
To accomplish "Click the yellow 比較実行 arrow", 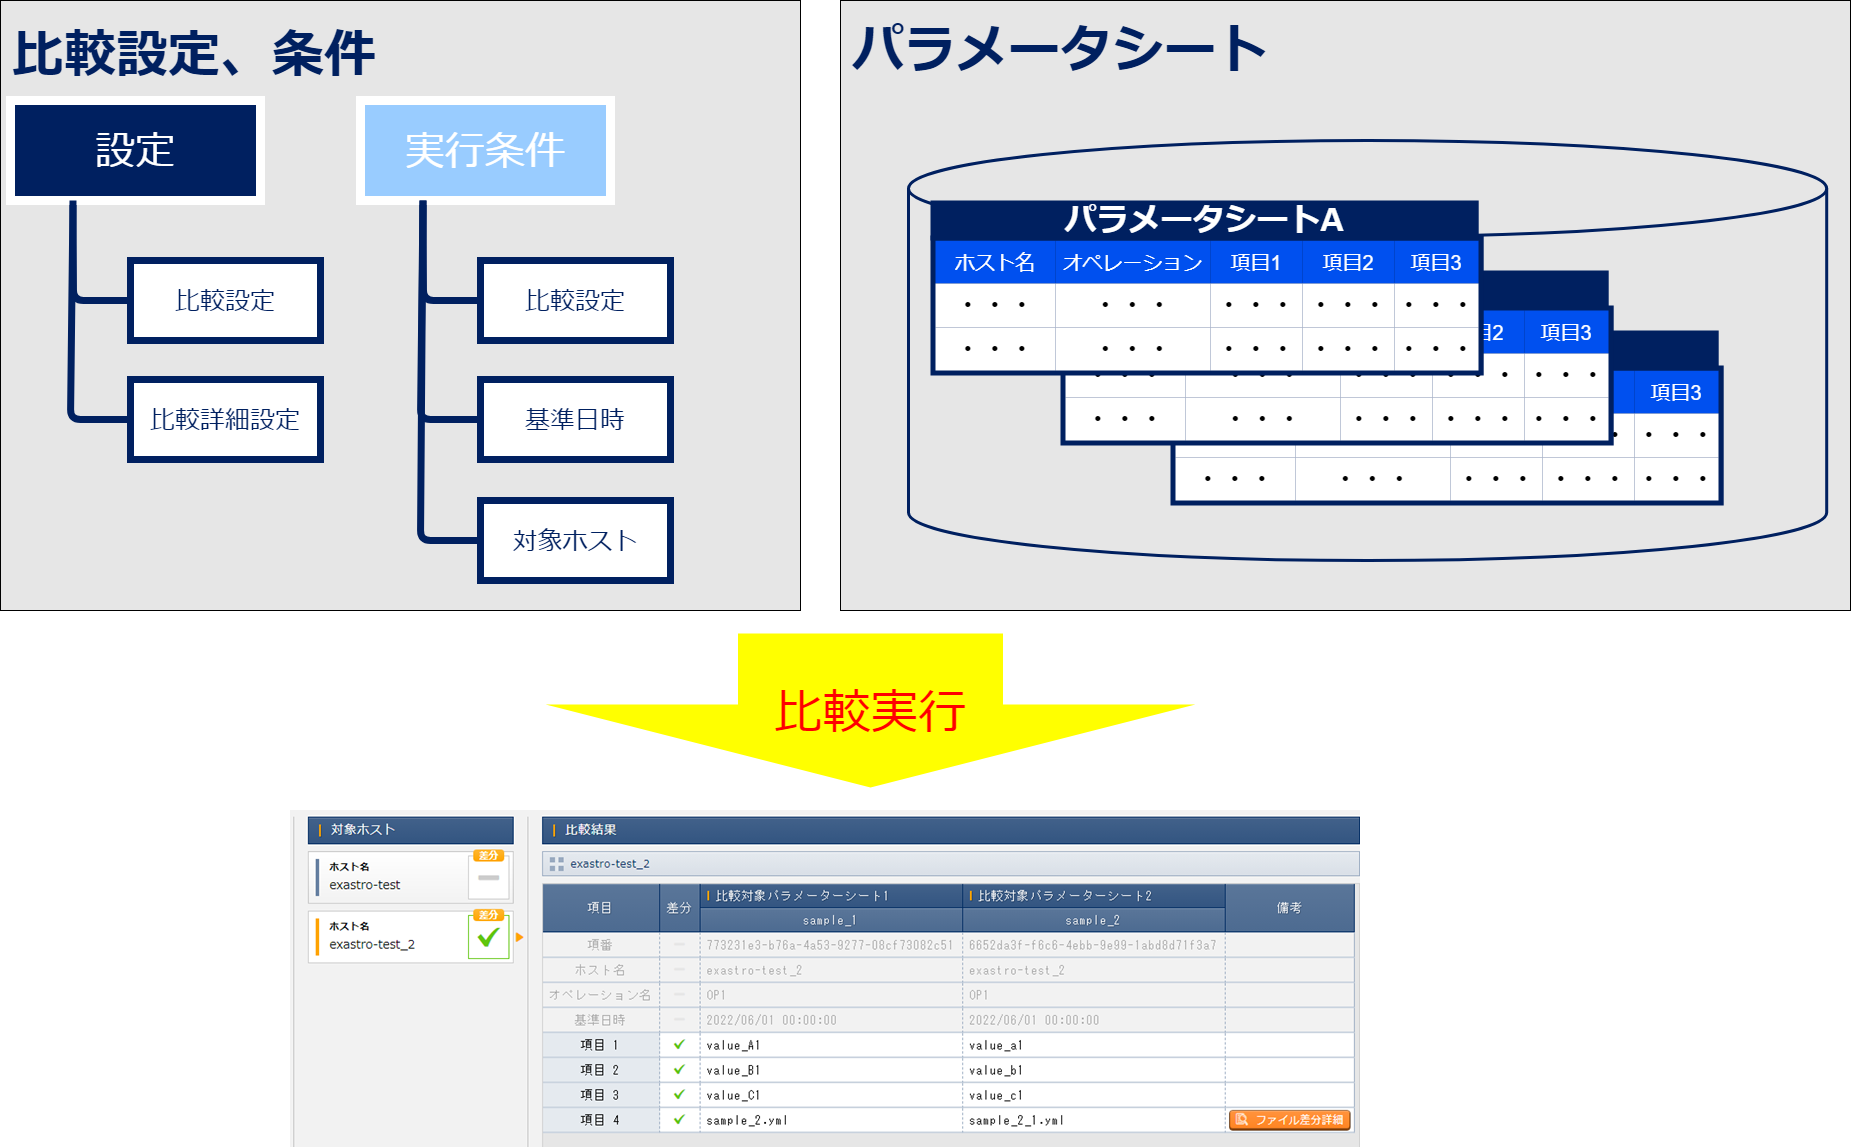I will 869,711.
